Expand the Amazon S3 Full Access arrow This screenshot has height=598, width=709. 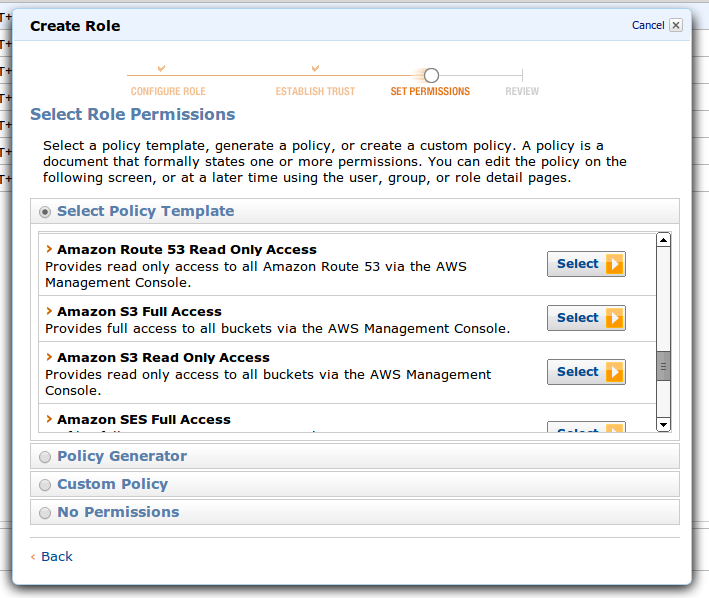click(49, 311)
